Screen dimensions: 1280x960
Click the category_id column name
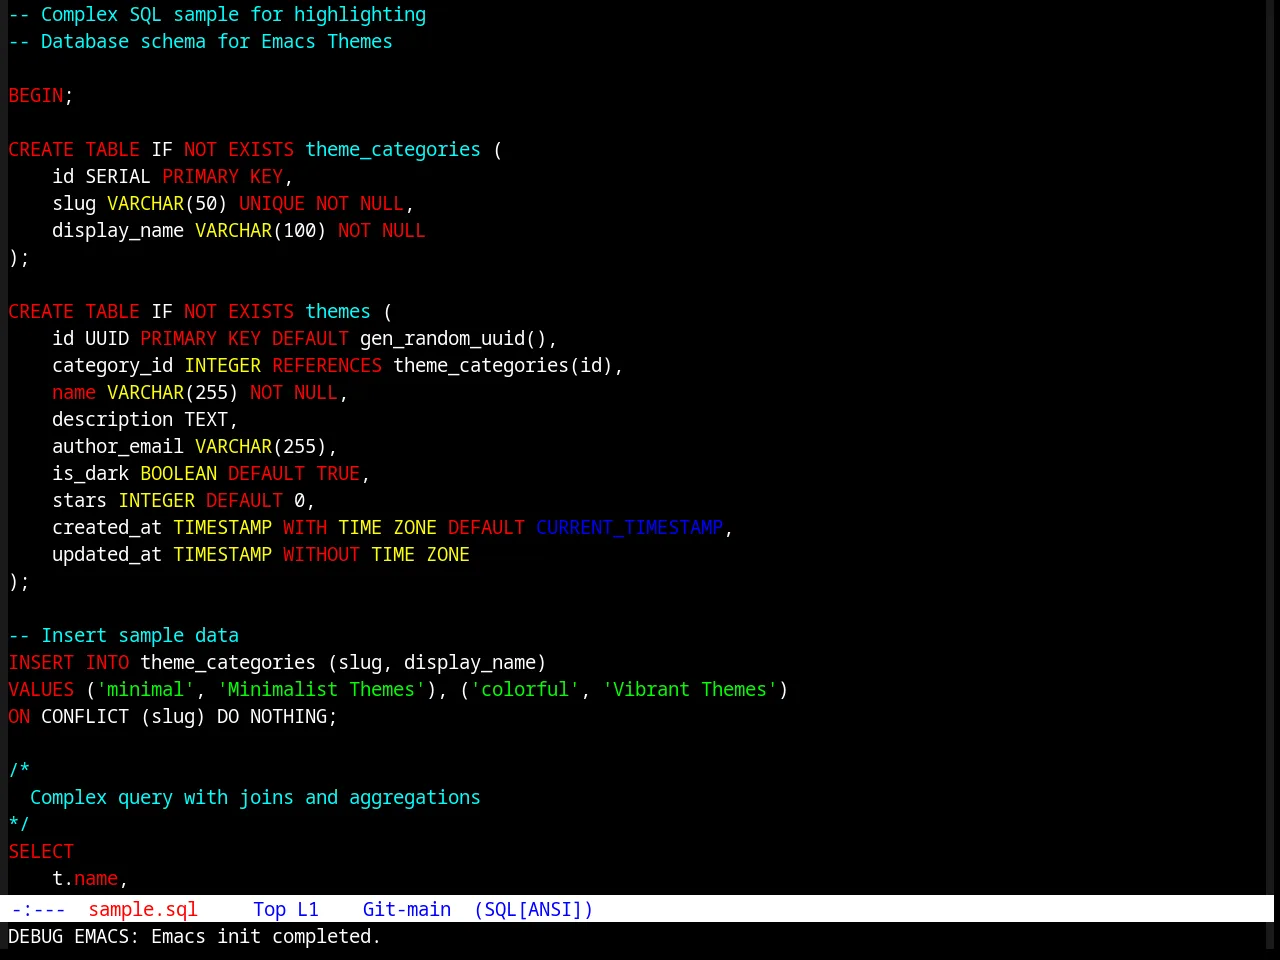pos(113,365)
